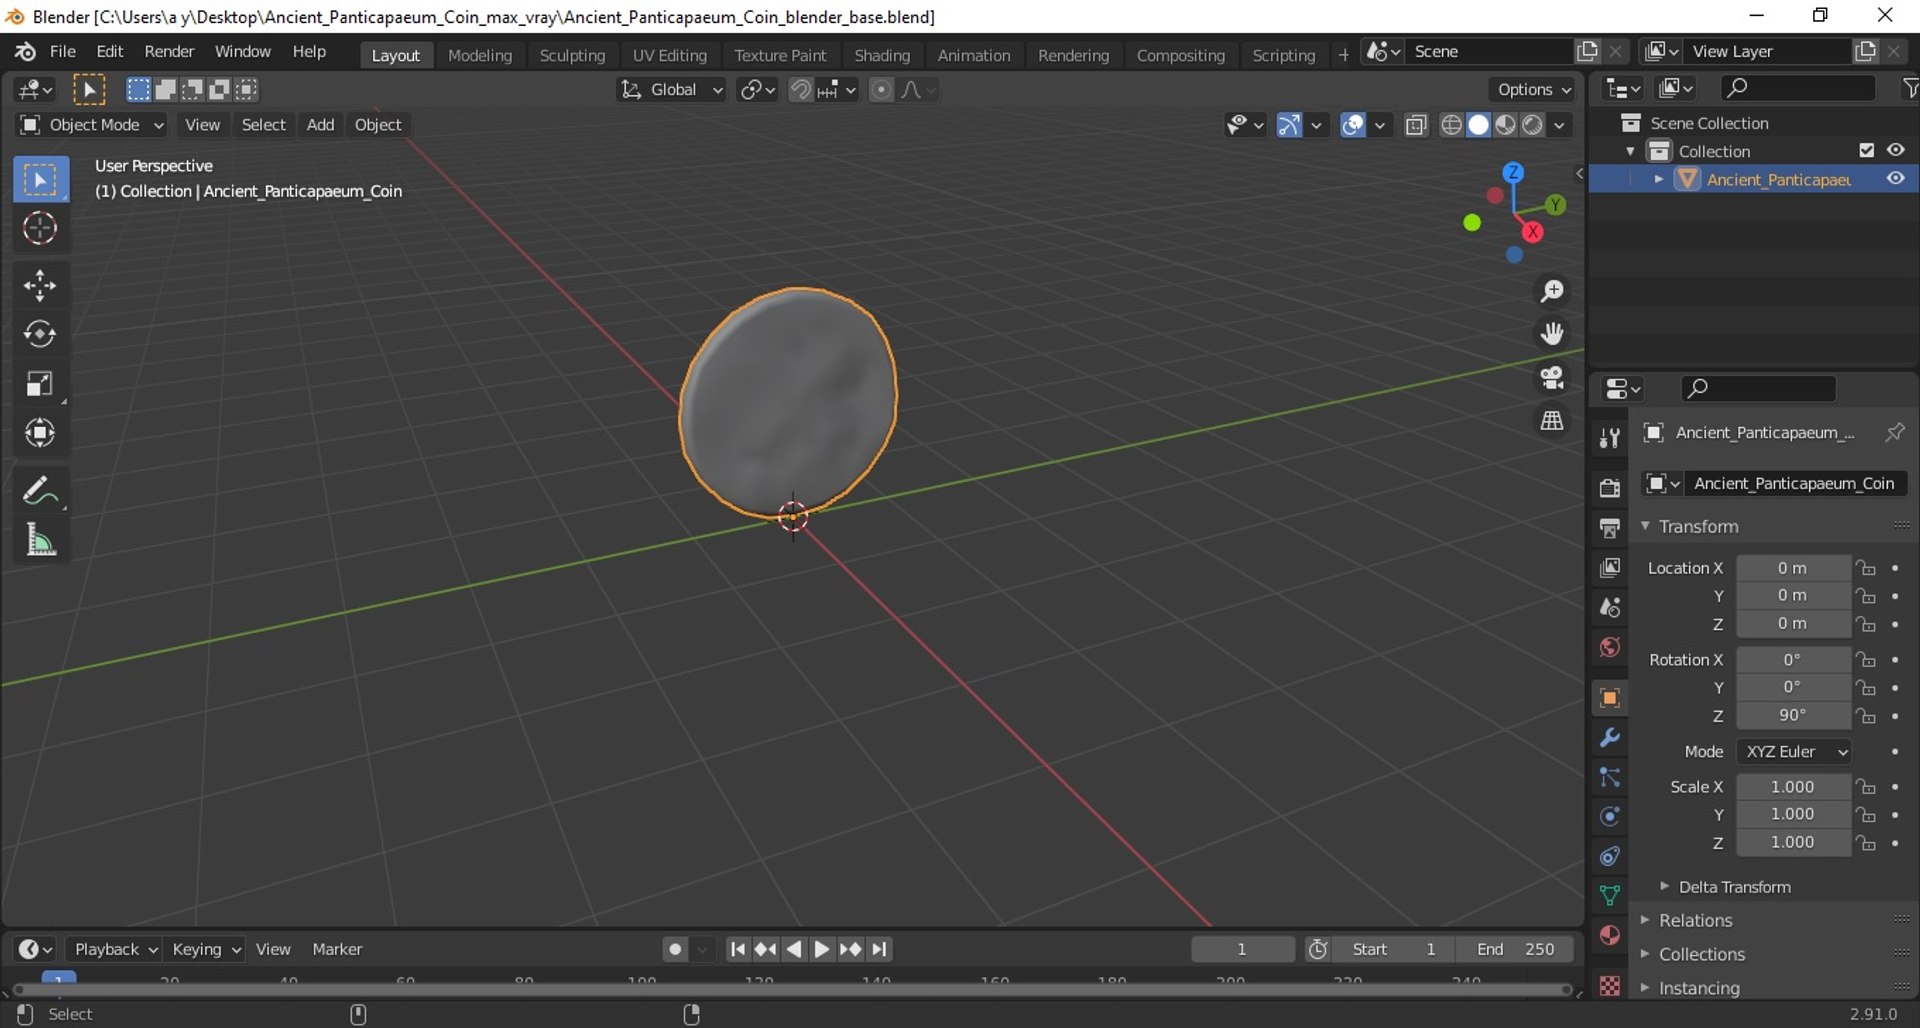Screen dimensions: 1920x1028
Task: Open the Object Constraints properties tab
Action: pyautogui.click(x=1609, y=856)
